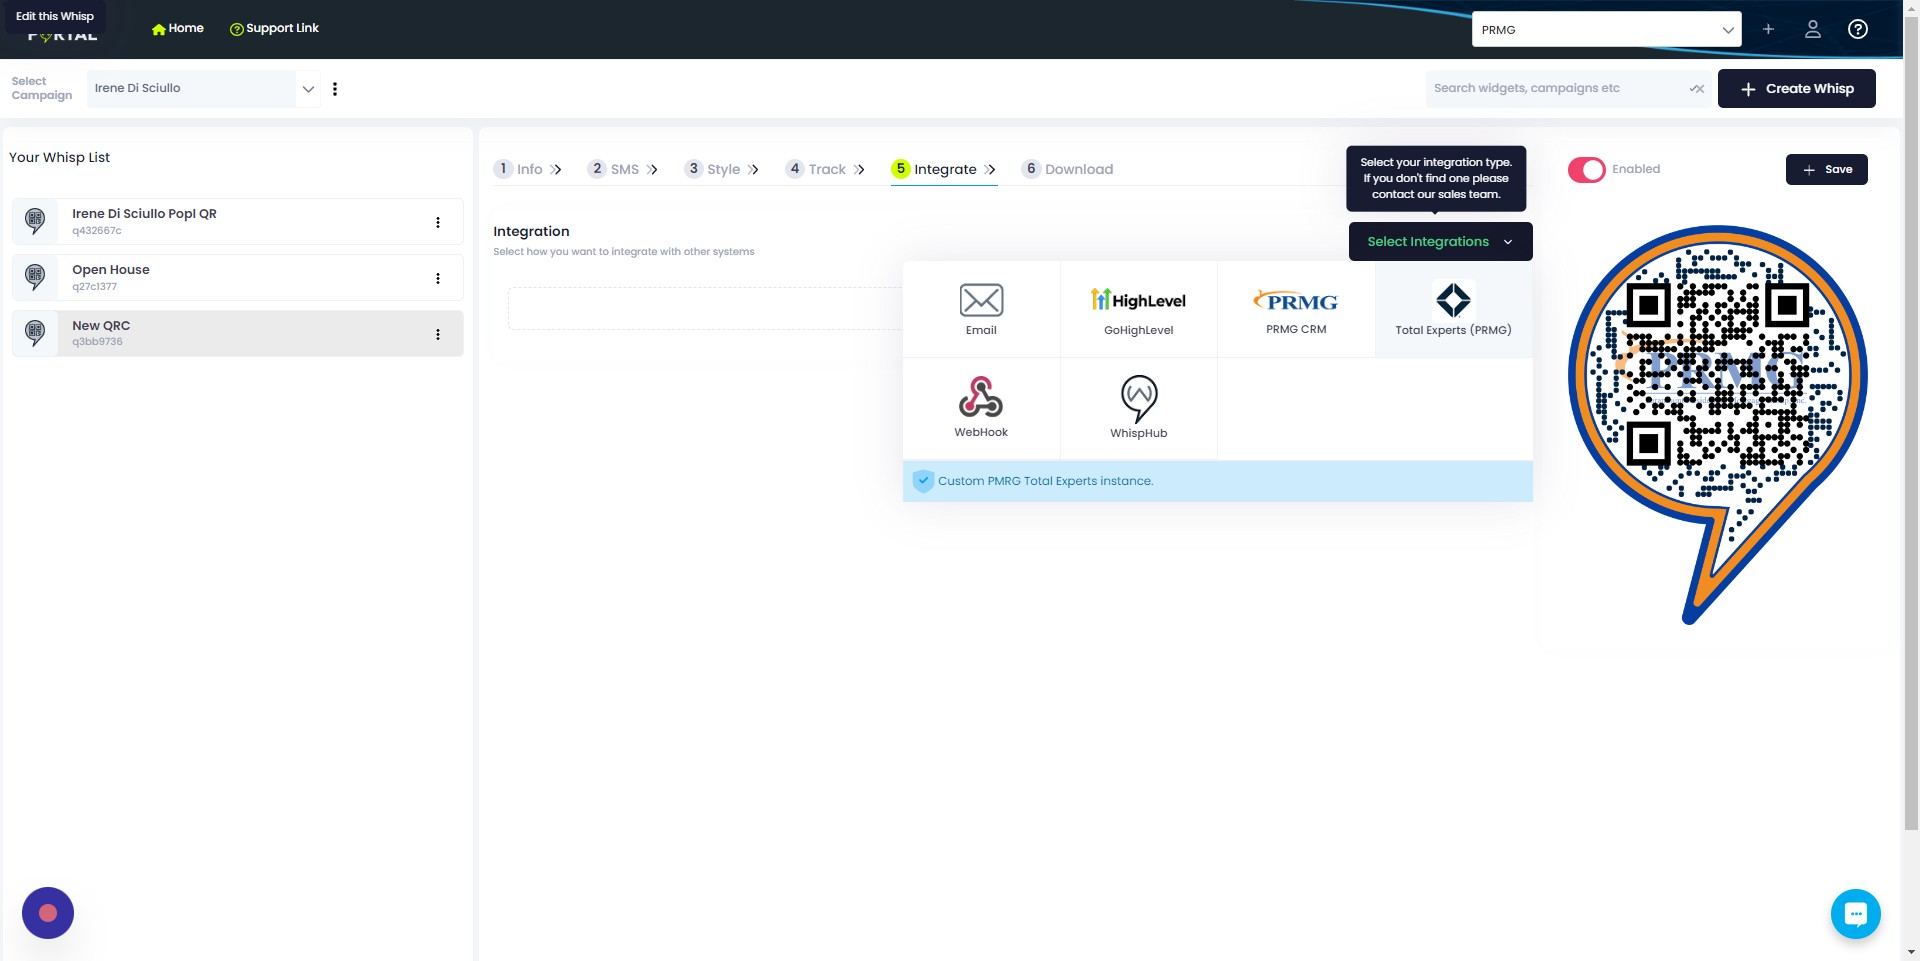Screen dimensions: 1920x961
Task: Click the plus icon beside PRMG selector
Action: pyautogui.click(x=1768, y=29)
